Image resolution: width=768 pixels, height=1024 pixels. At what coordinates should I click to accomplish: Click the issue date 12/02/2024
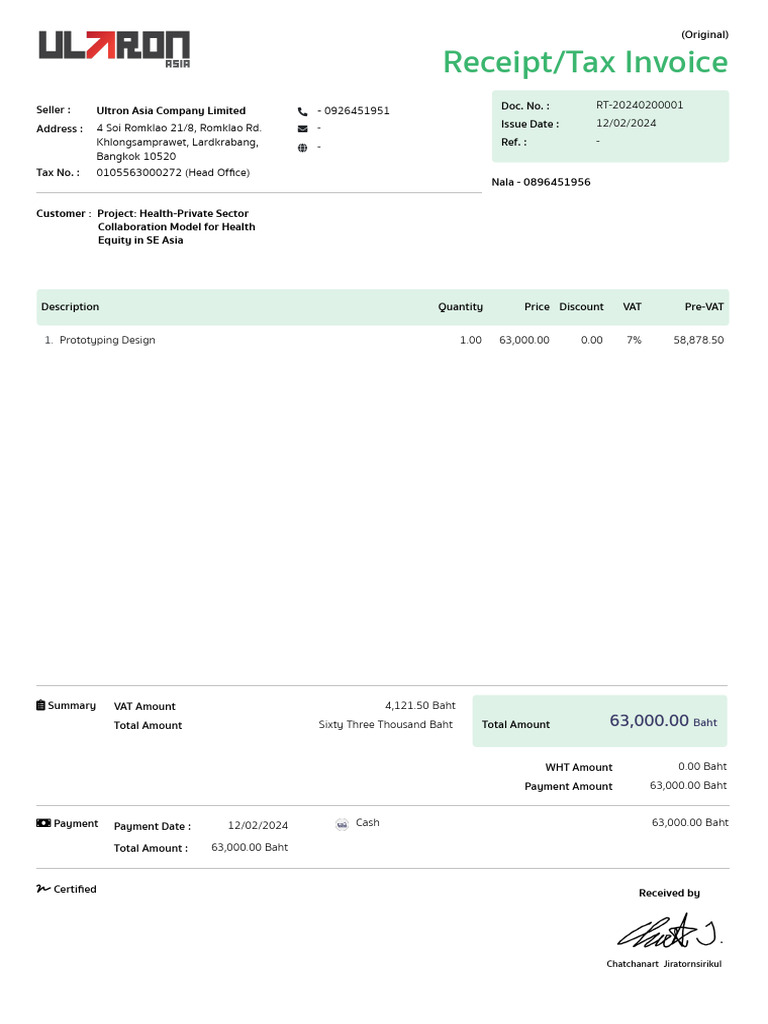click(626, 123)
